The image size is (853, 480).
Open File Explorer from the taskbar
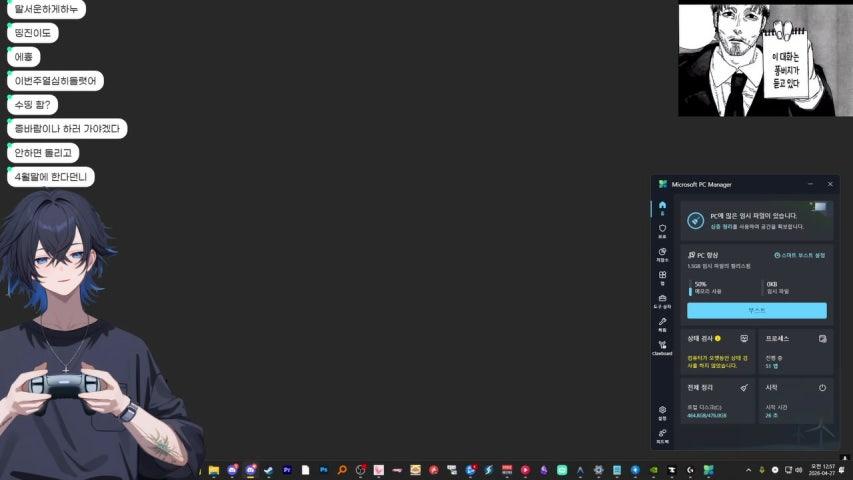[x=214, y=470]
